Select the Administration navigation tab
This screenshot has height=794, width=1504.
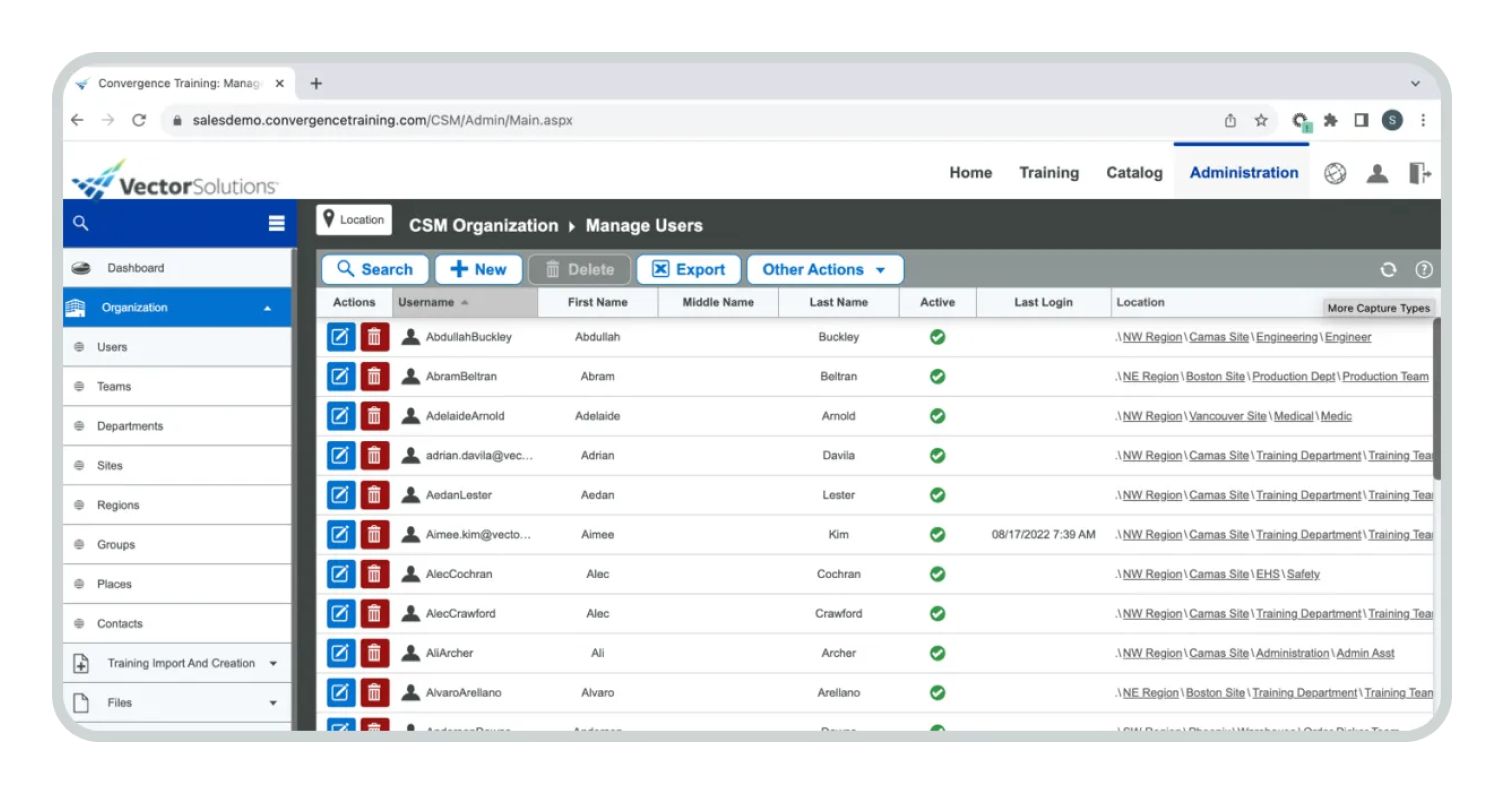coord(1244,173)
